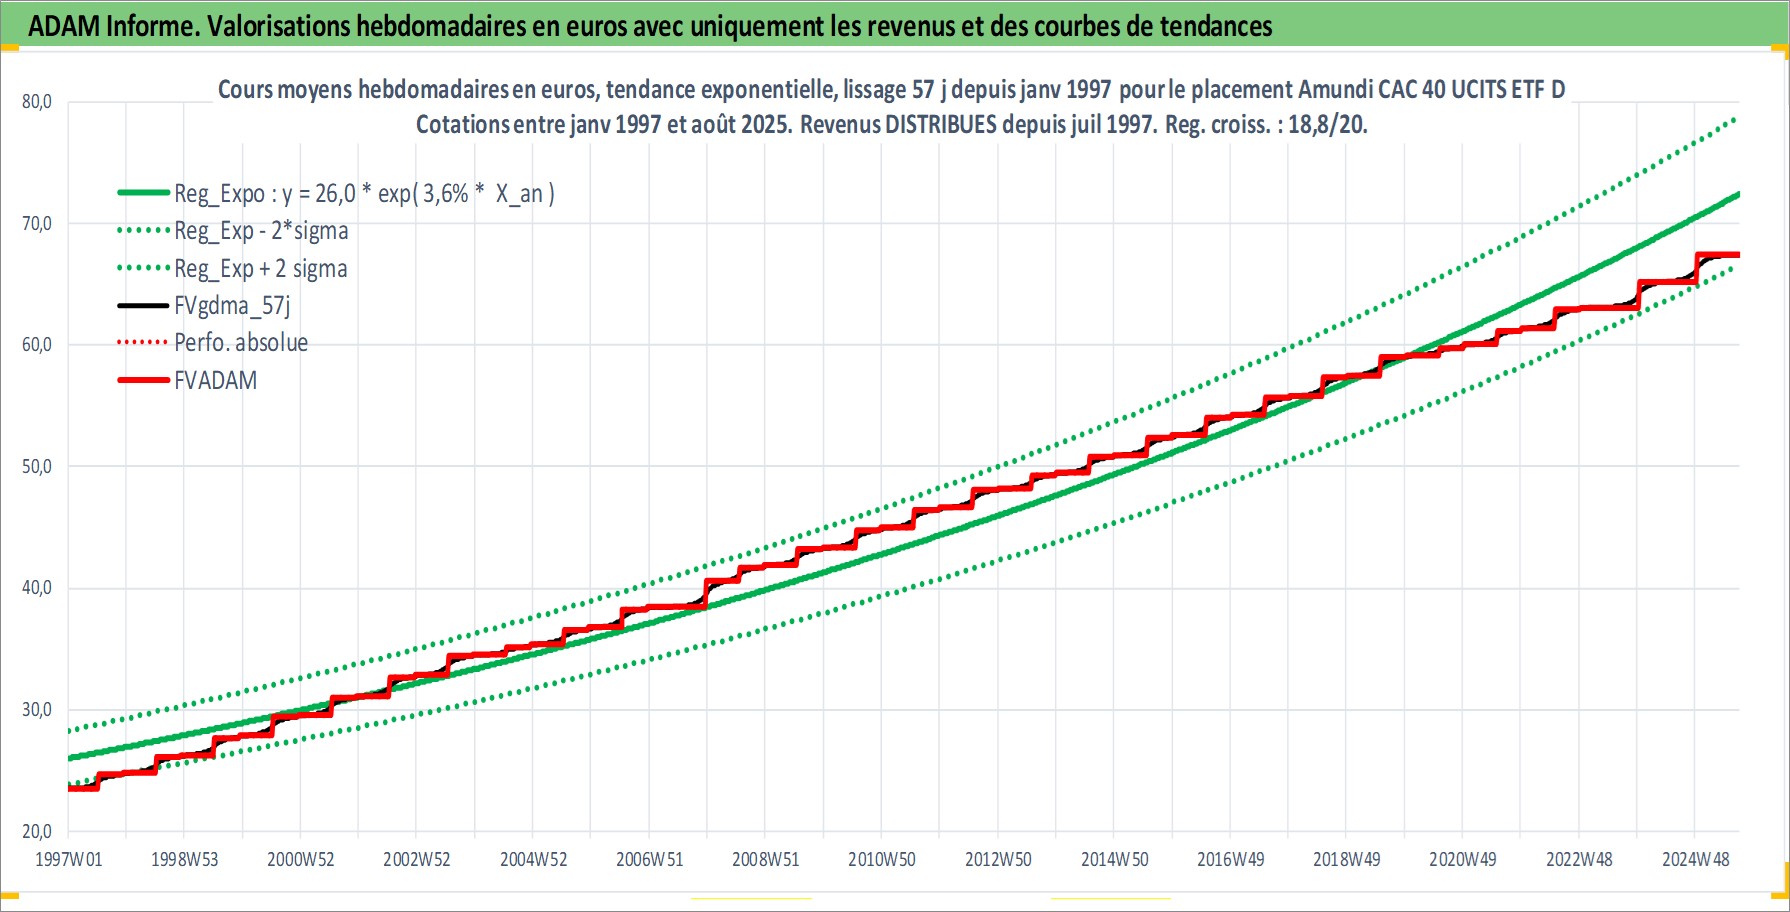Click y-axis label '70,0'
1790x912 pixels.
click(37, 224)
